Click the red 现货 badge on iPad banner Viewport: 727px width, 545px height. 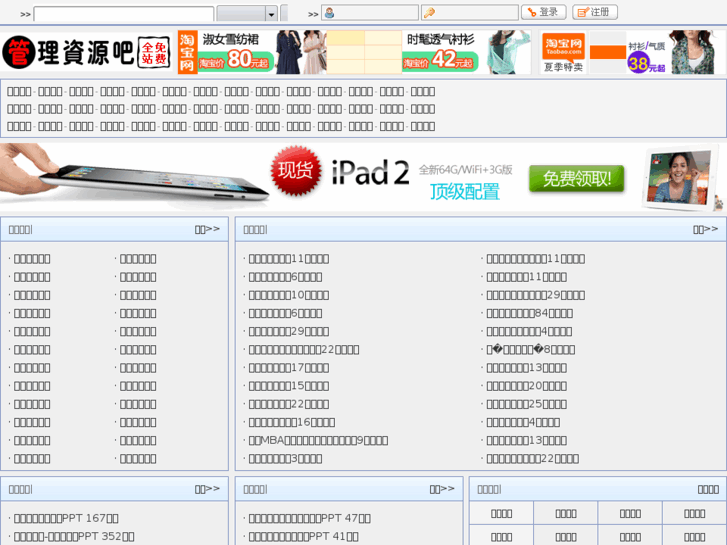click(x=296, y=170)
